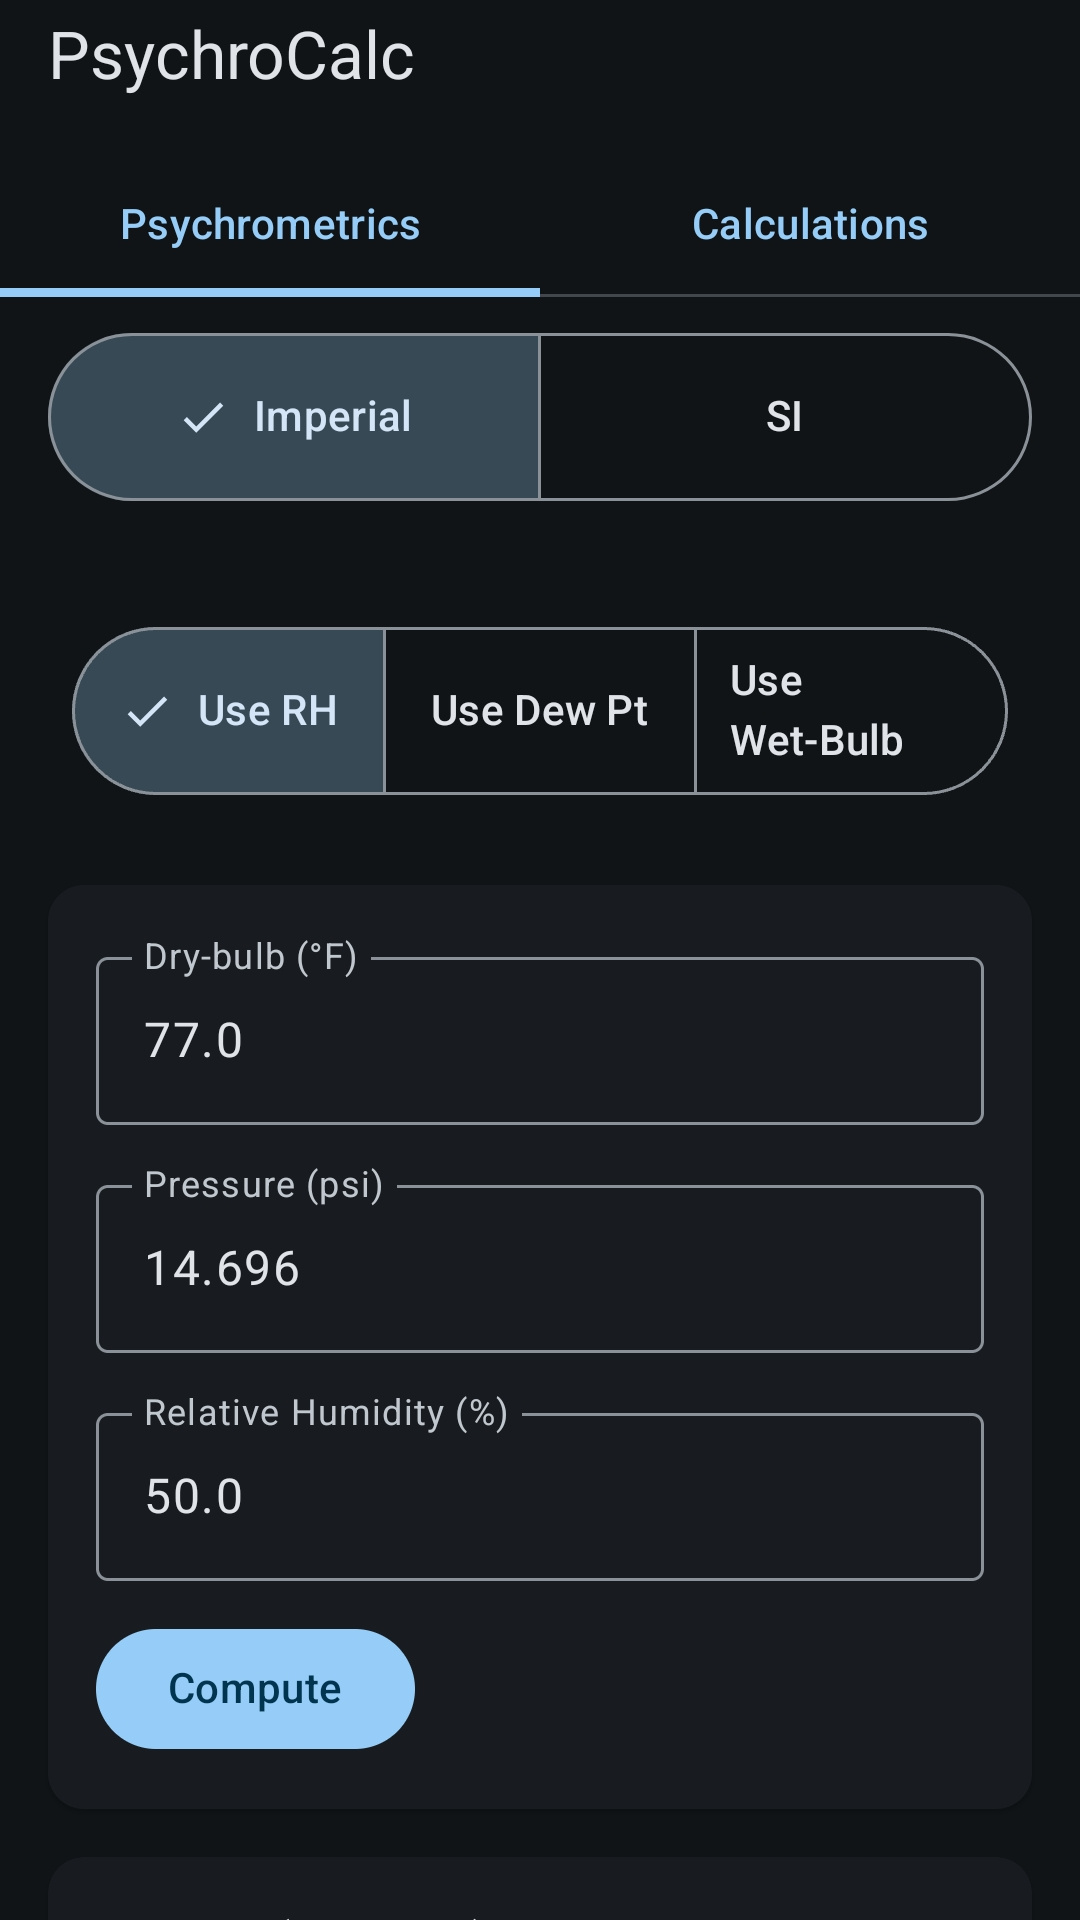Screen dimensions: 1080x1920
Task: Click the Dry-bulb (°F) field label
Action: pyautogui.click(x=251, y=957)
